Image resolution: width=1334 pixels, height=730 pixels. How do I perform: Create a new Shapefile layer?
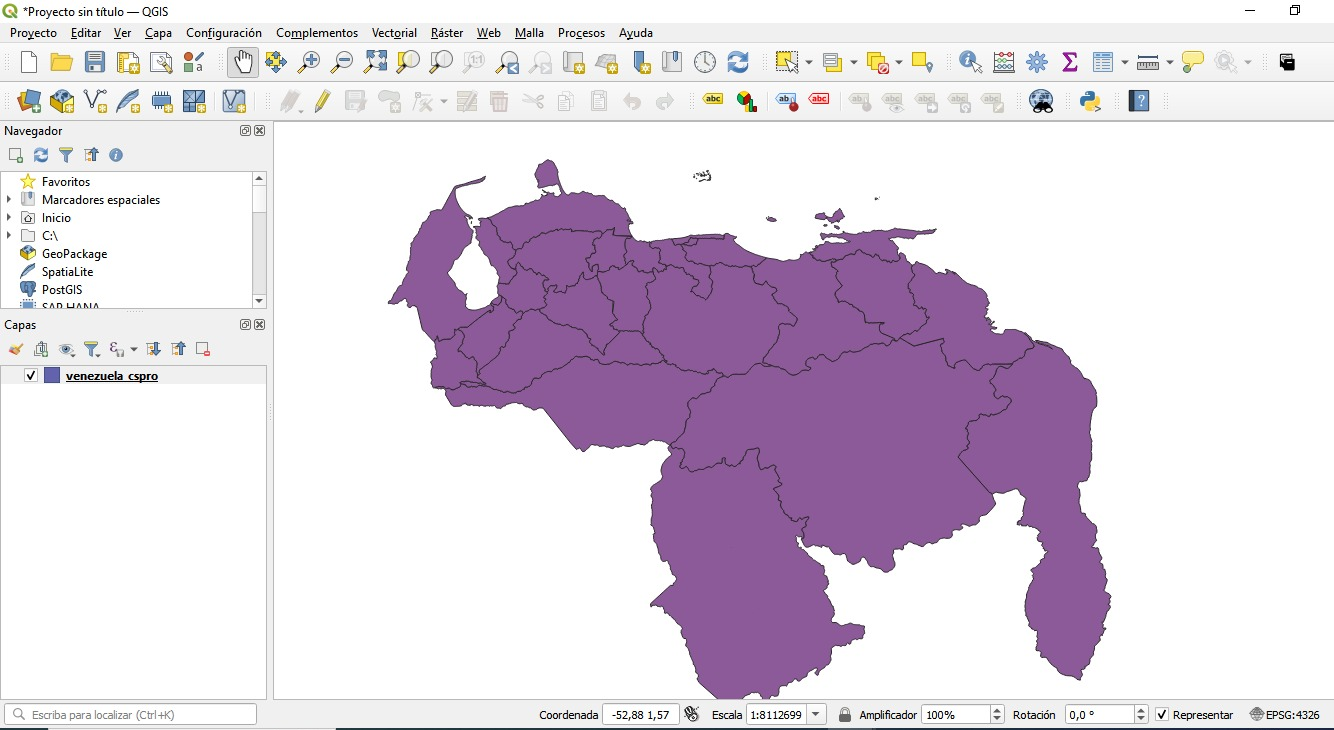click(x=95, y=101)
